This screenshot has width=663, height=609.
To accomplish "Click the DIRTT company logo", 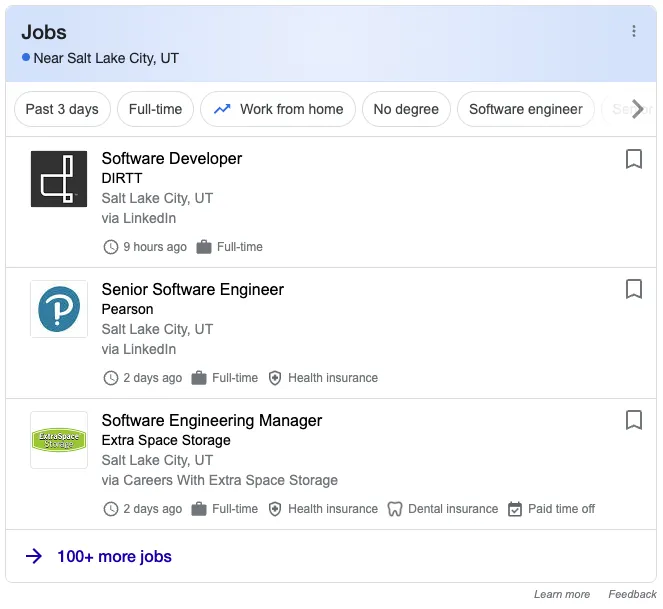I will tap(59, 179).
